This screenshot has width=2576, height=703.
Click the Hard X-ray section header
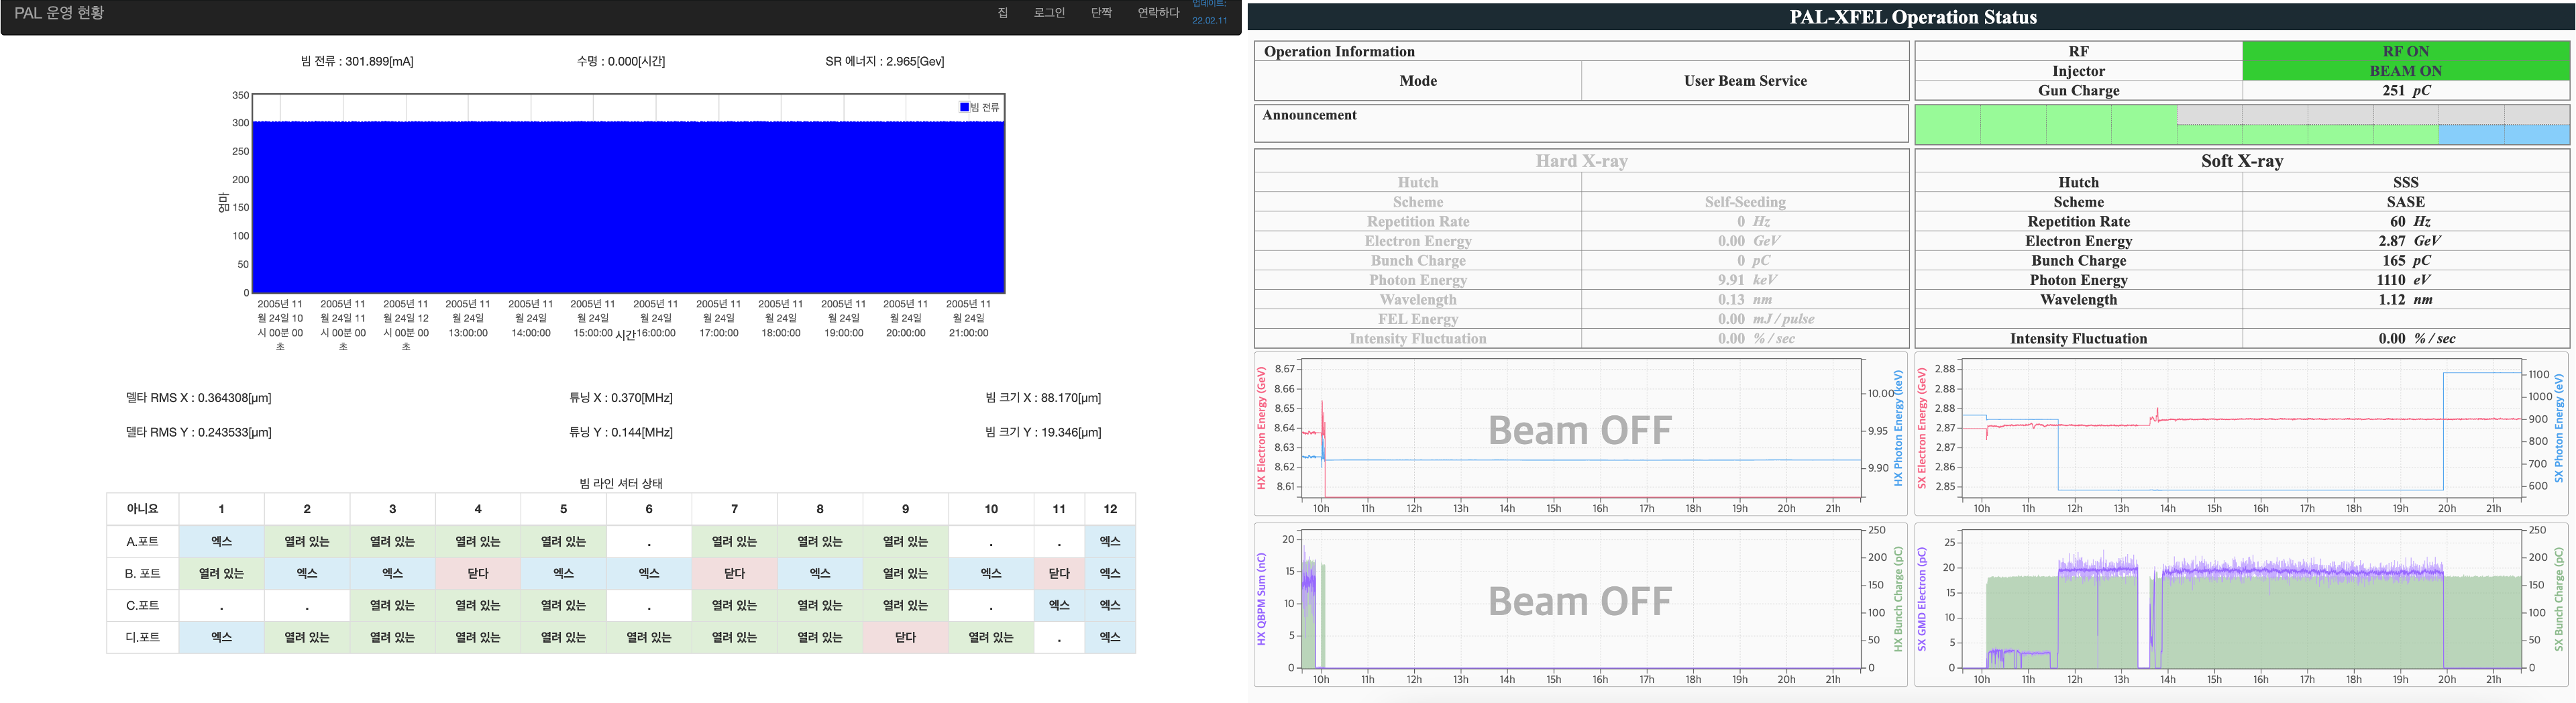click(1580, 161)
